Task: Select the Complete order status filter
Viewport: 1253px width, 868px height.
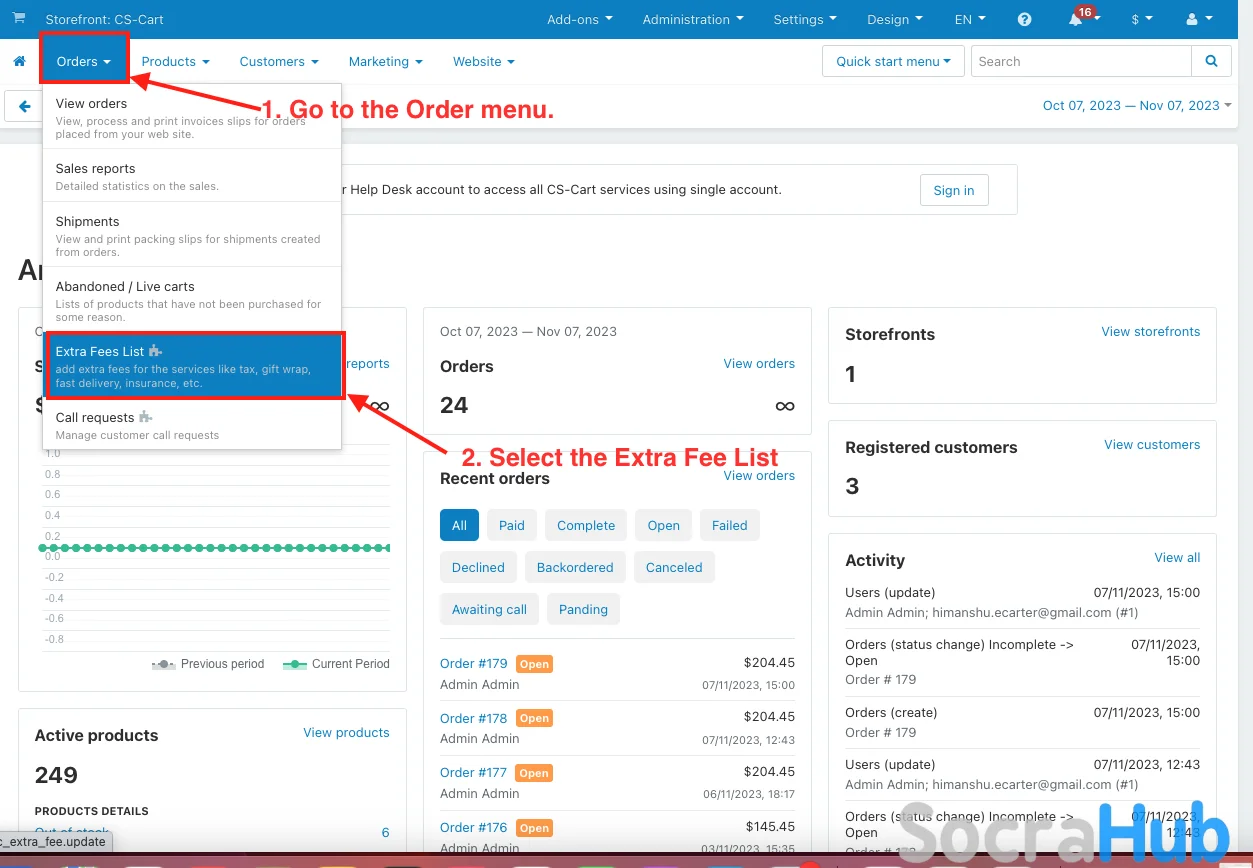Action: pyautogui.click(x=586, y=525)
